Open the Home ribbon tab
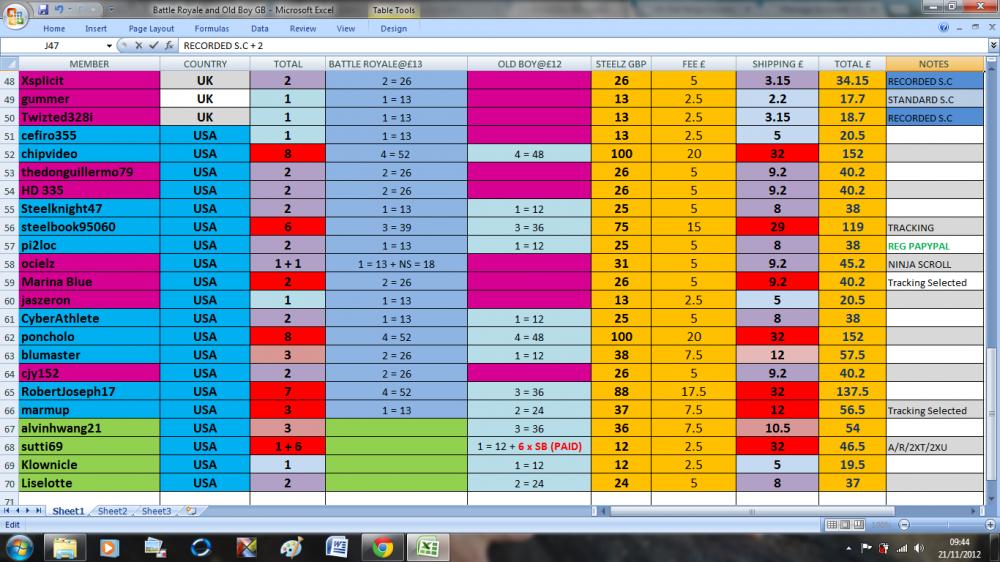 pos(54,29)
